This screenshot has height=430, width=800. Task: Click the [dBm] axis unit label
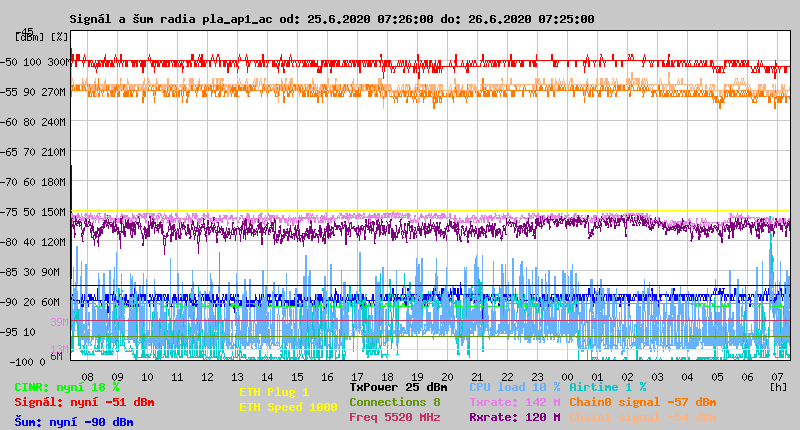pyautogui.click(x=29, y=36)
